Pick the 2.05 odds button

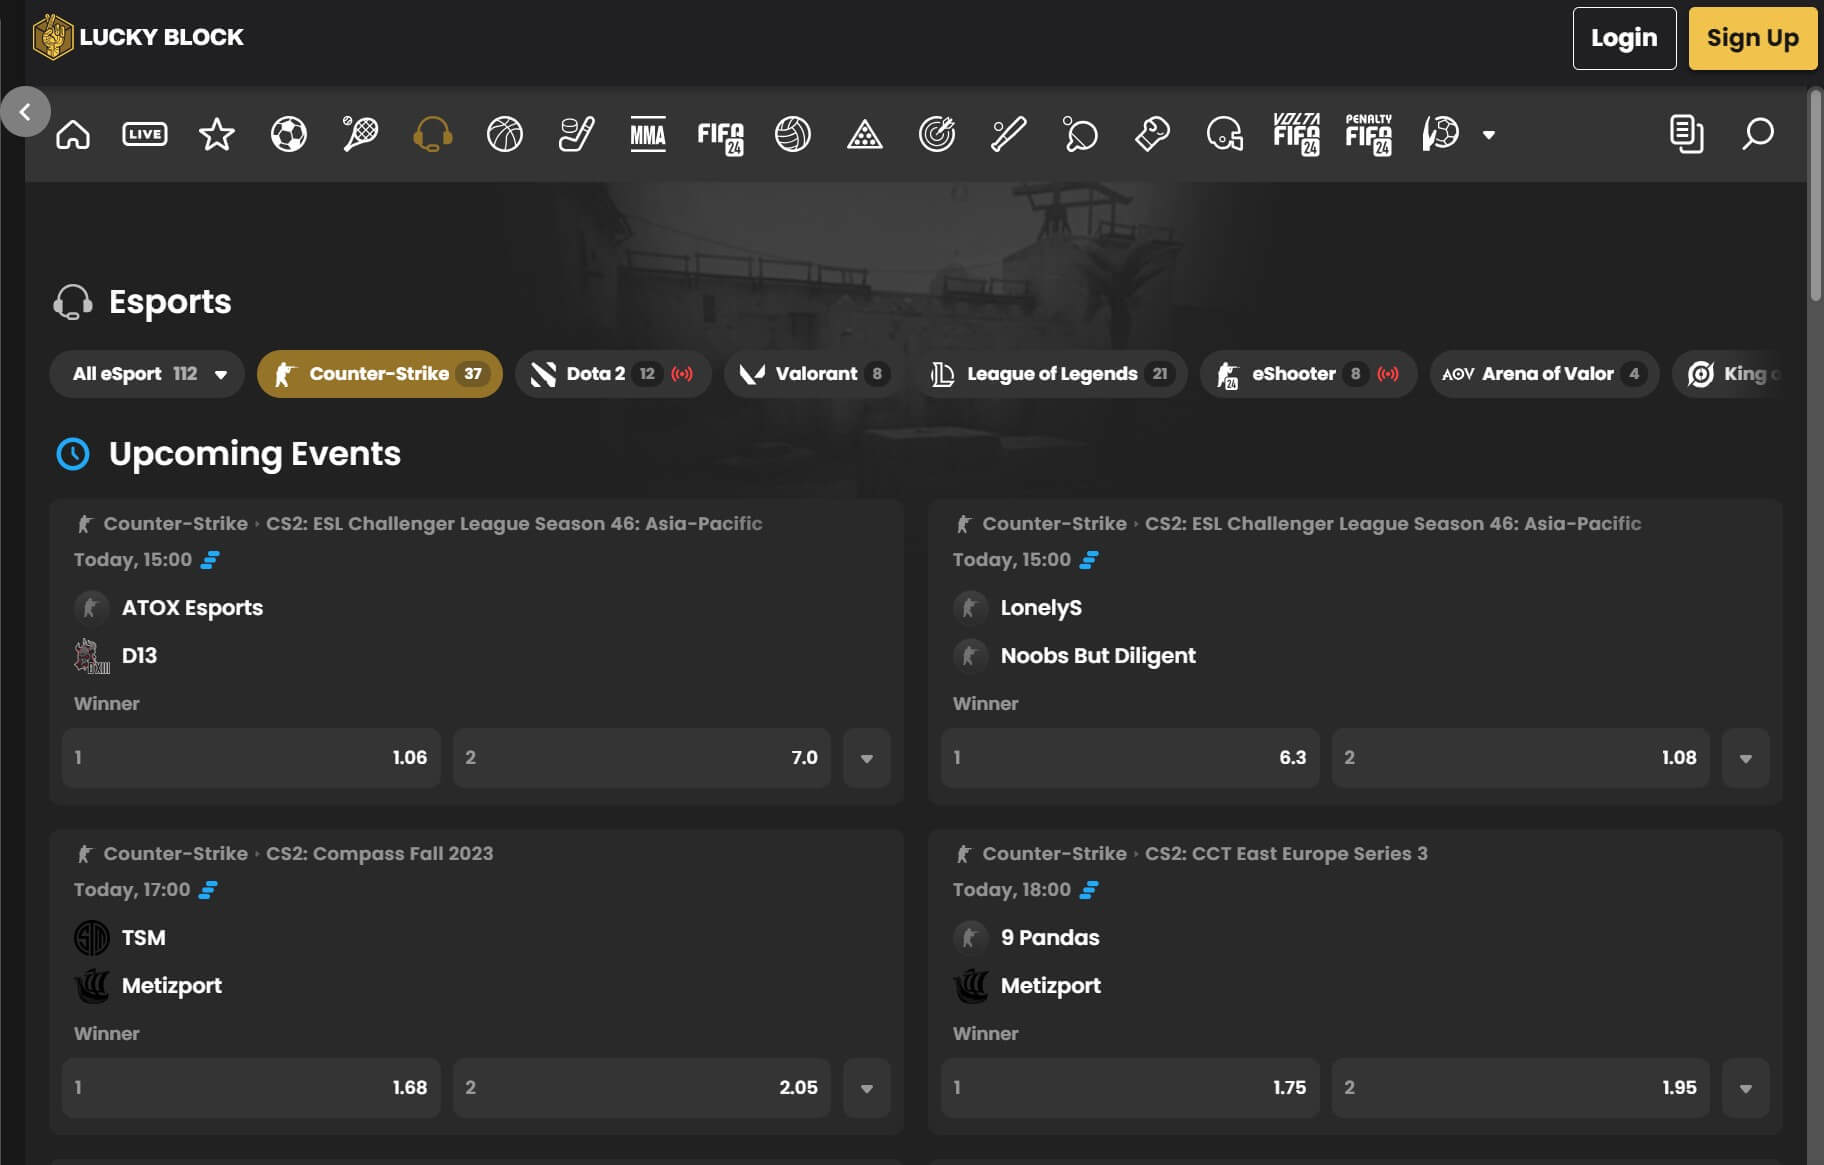642,1088
